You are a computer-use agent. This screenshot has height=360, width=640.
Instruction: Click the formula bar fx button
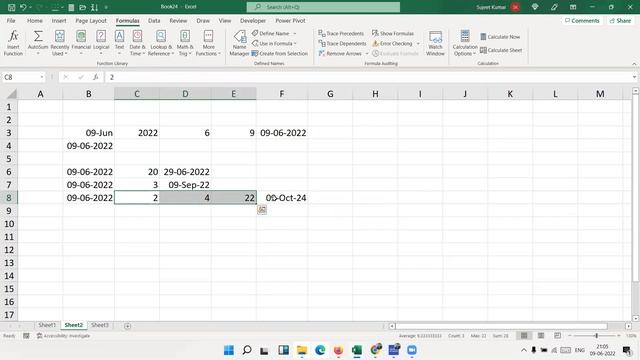pos(96,77)
